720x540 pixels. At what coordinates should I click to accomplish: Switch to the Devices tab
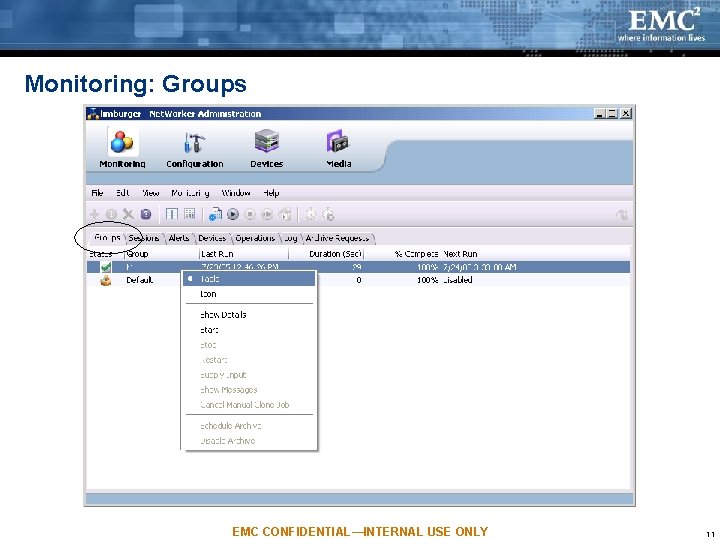click(x=212, y=238)
